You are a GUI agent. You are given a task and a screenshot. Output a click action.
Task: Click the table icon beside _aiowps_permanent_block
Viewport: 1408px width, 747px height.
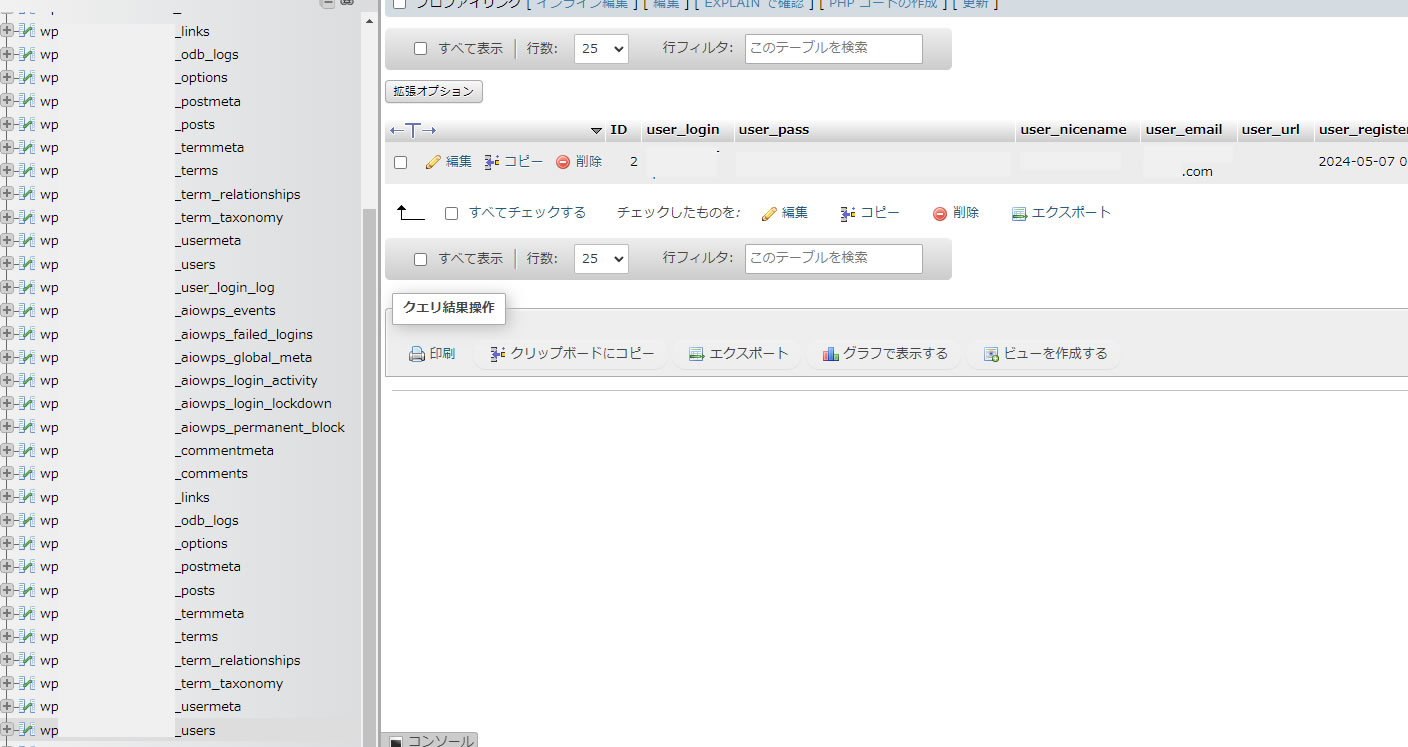coord(27,427)
